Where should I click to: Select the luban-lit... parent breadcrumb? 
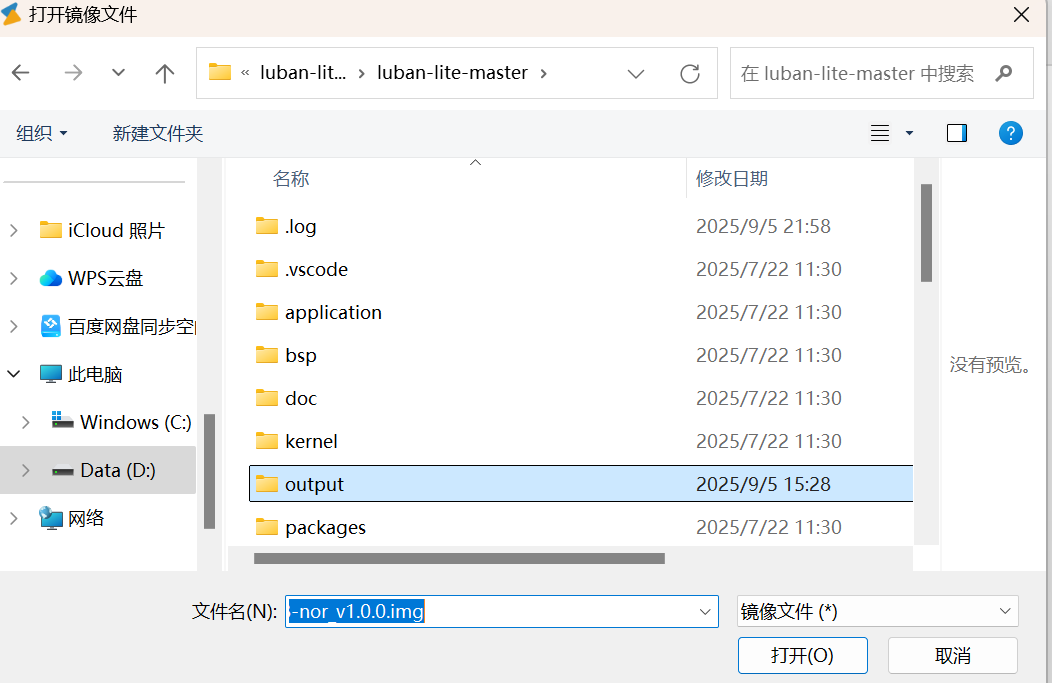coord(303,72)
